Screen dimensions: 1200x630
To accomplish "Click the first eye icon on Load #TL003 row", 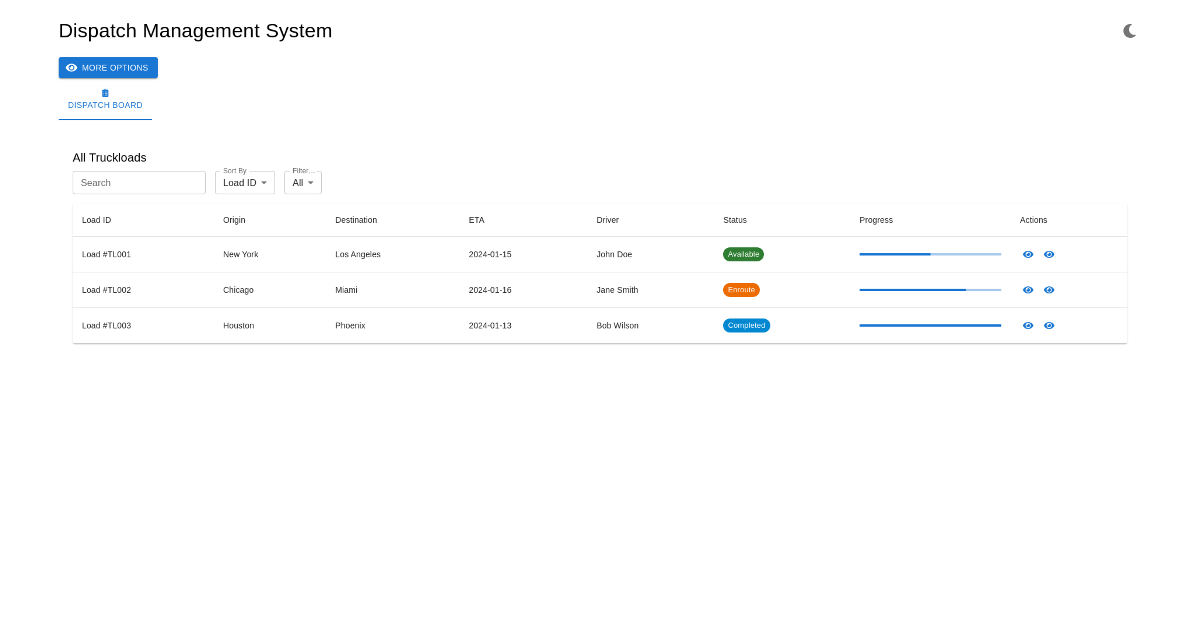I will [1028, 325].
